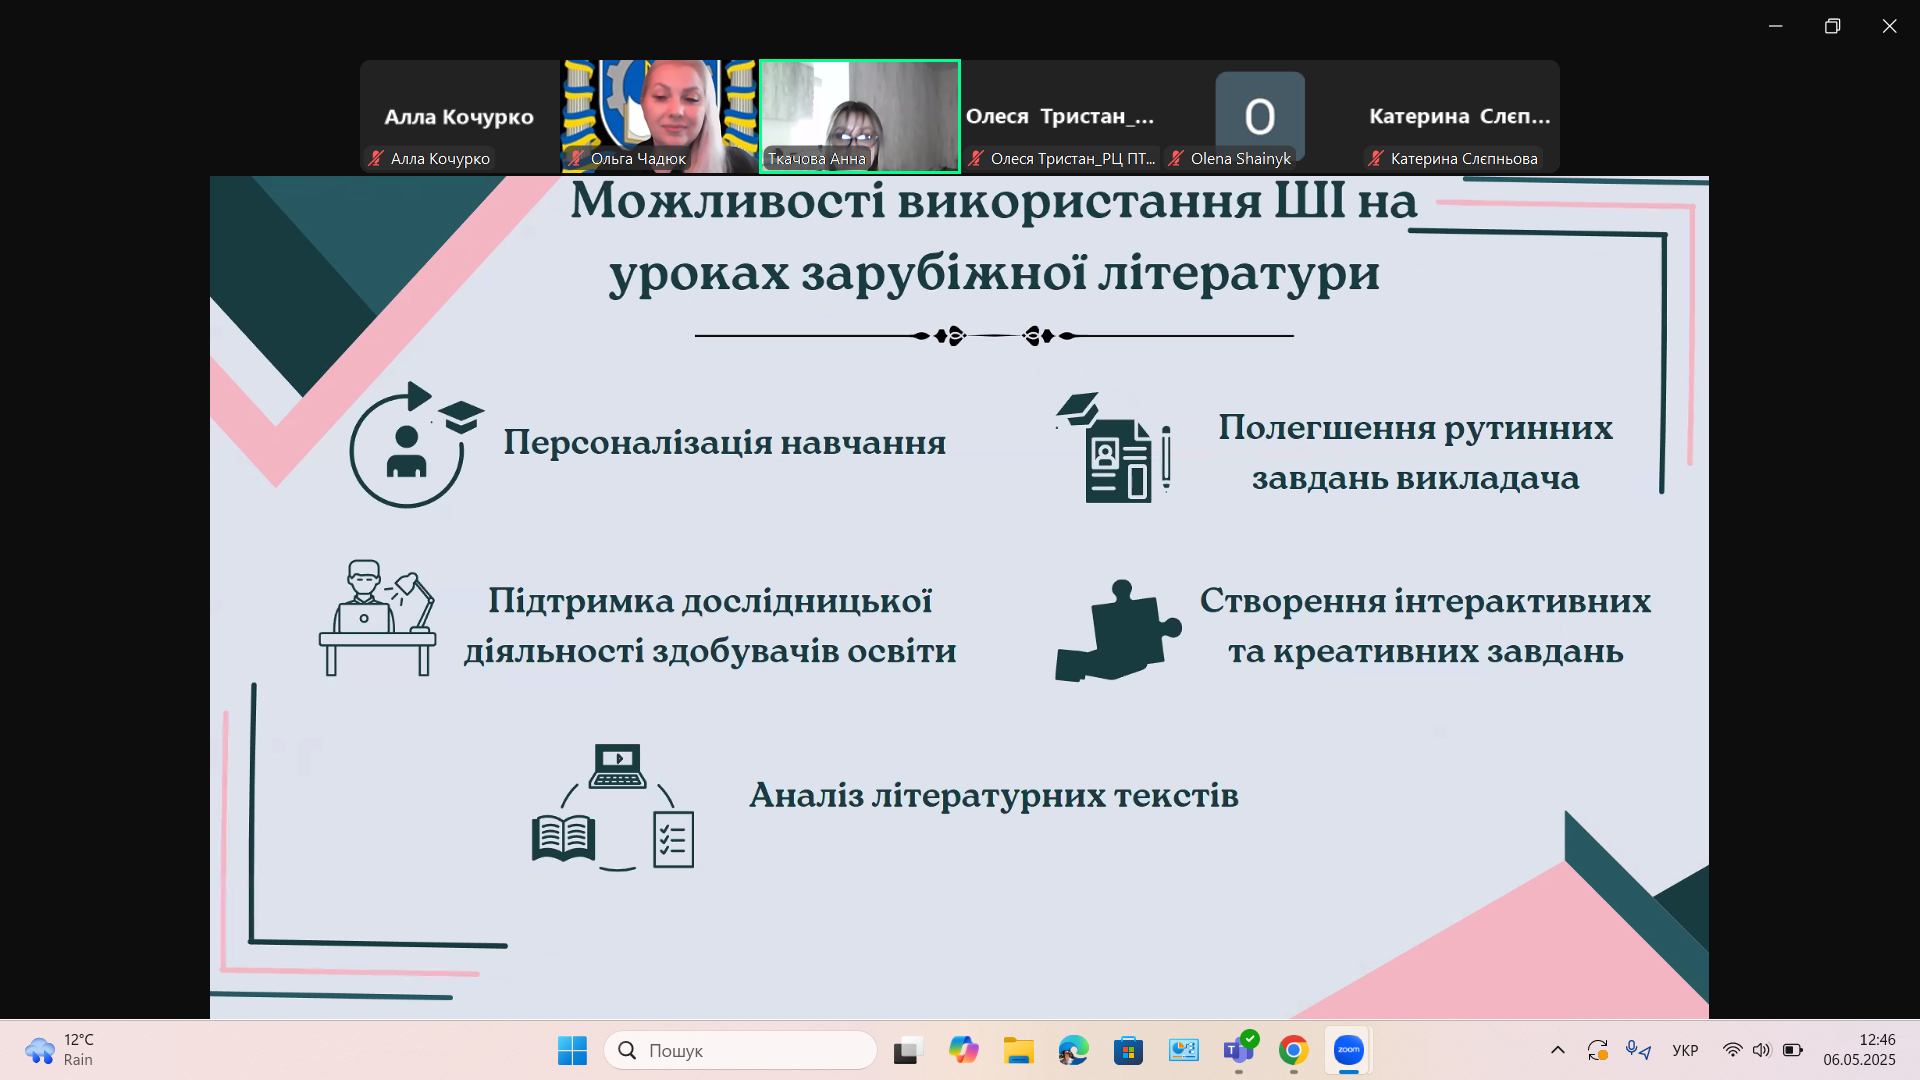The image size is (1920, 1080).
Task: Open Zoom app in taskbar
Action: point(1348,1050)
